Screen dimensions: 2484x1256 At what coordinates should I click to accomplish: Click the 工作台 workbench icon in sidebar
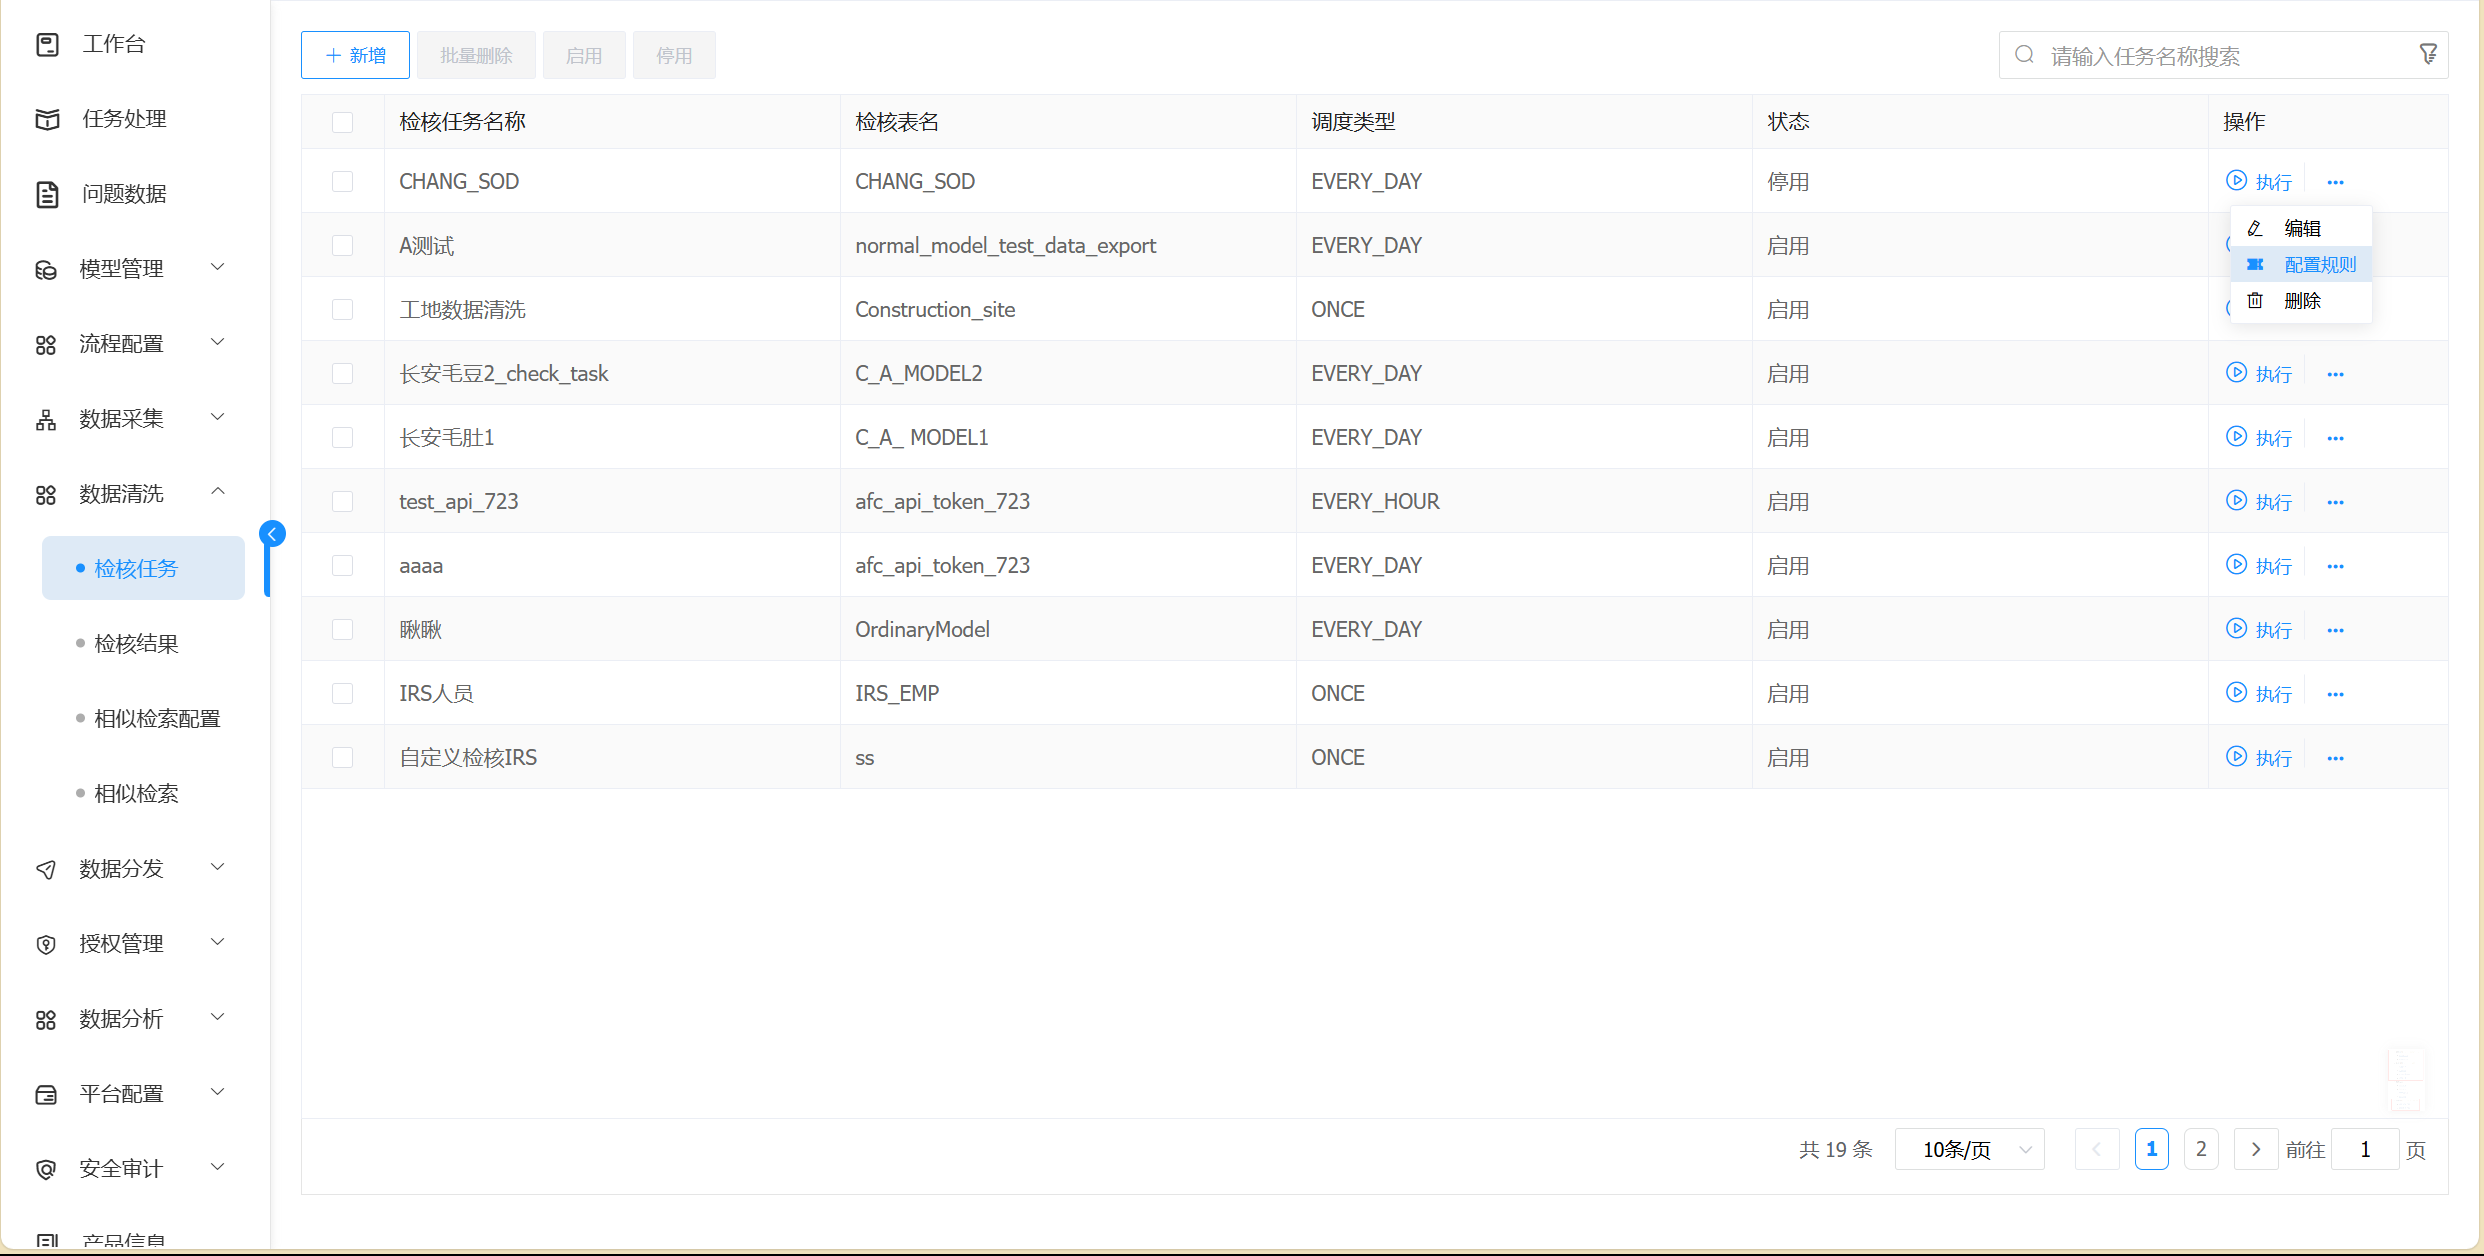point(47,44)
